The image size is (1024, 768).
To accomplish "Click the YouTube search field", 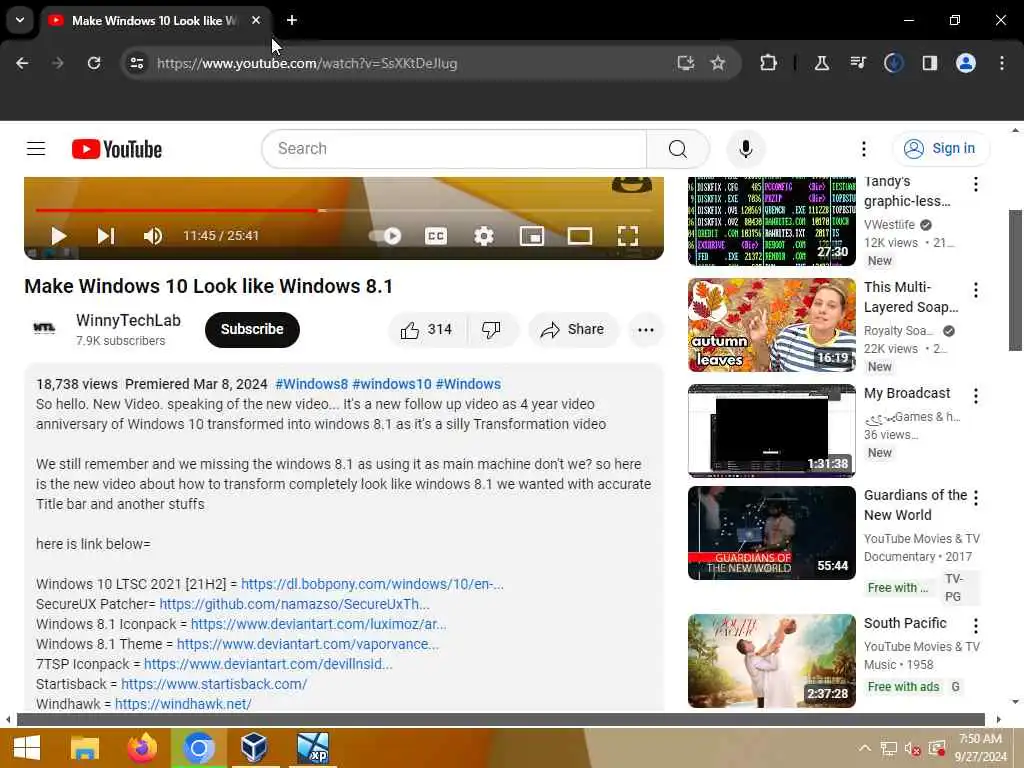I will (x=455, y=149).
